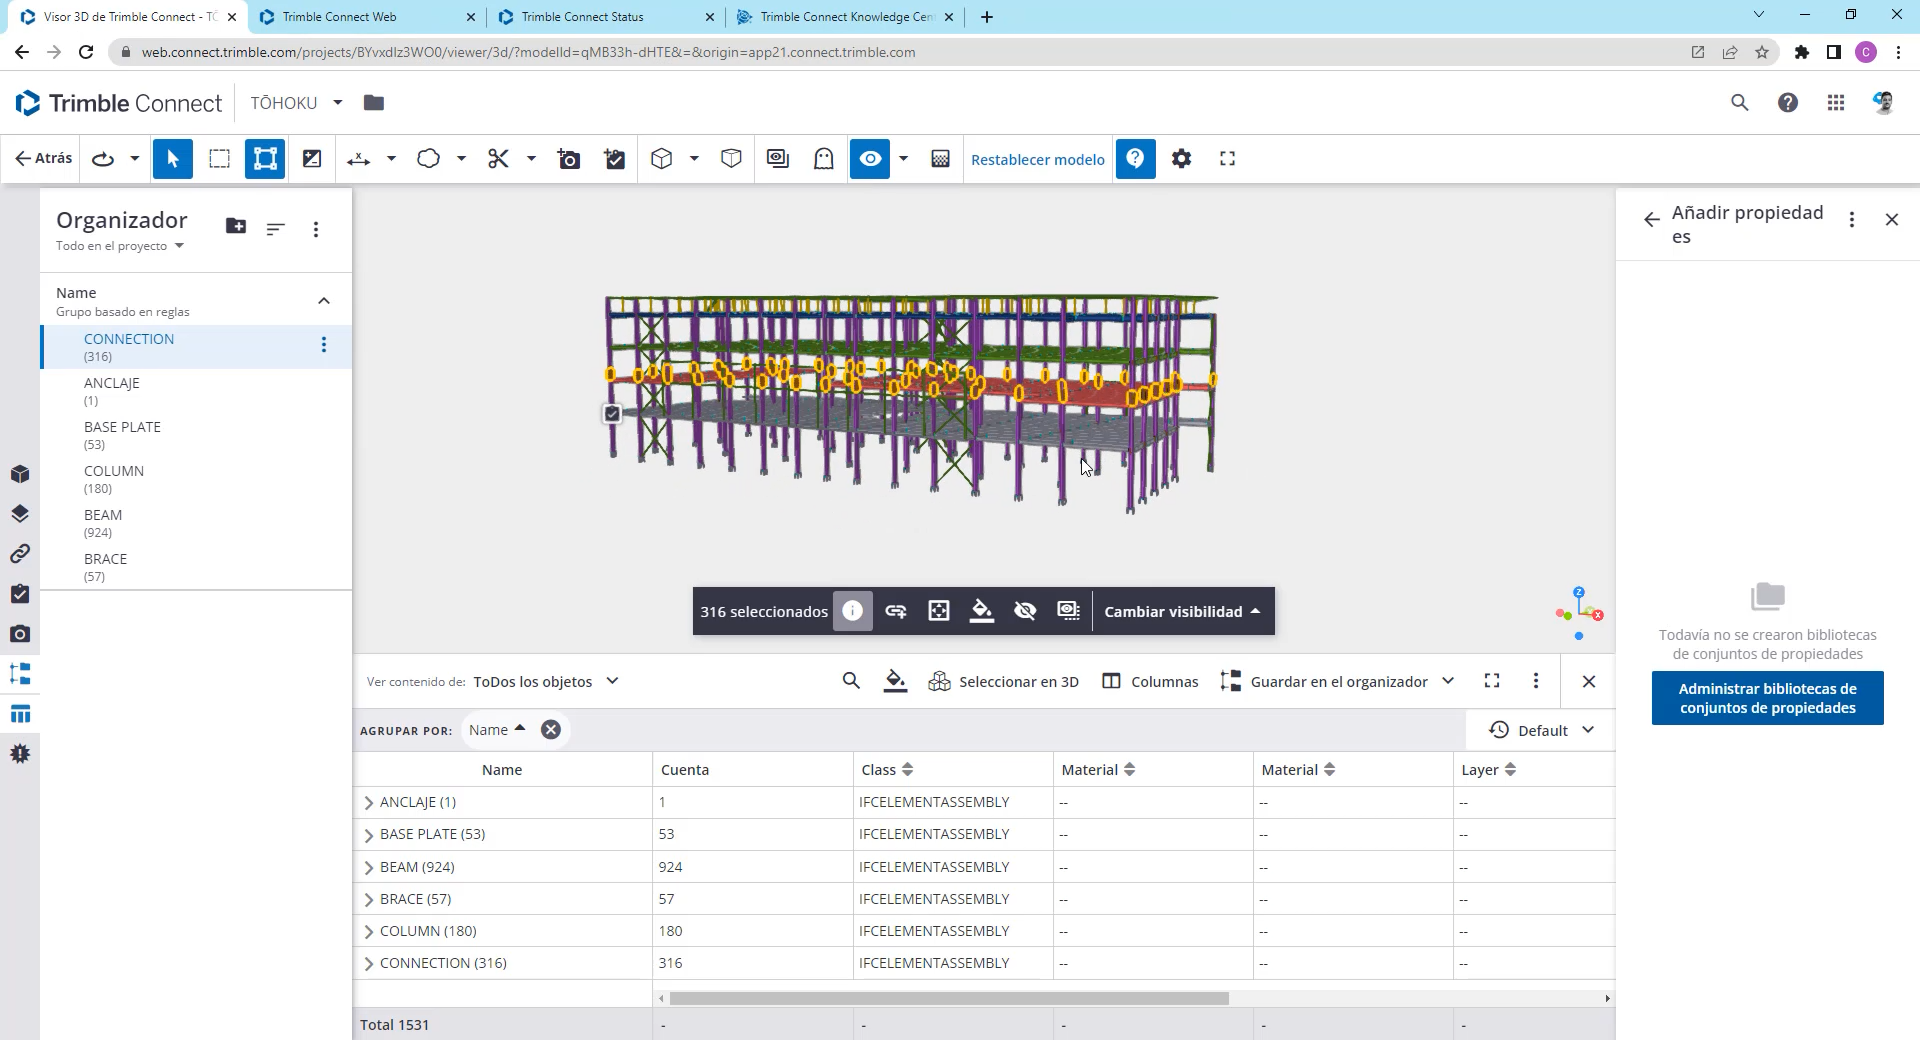Click Seleccionar en 3D button
Image resolution: width=1920 pixels, height=1040 pixels.
coord(1004,682)
